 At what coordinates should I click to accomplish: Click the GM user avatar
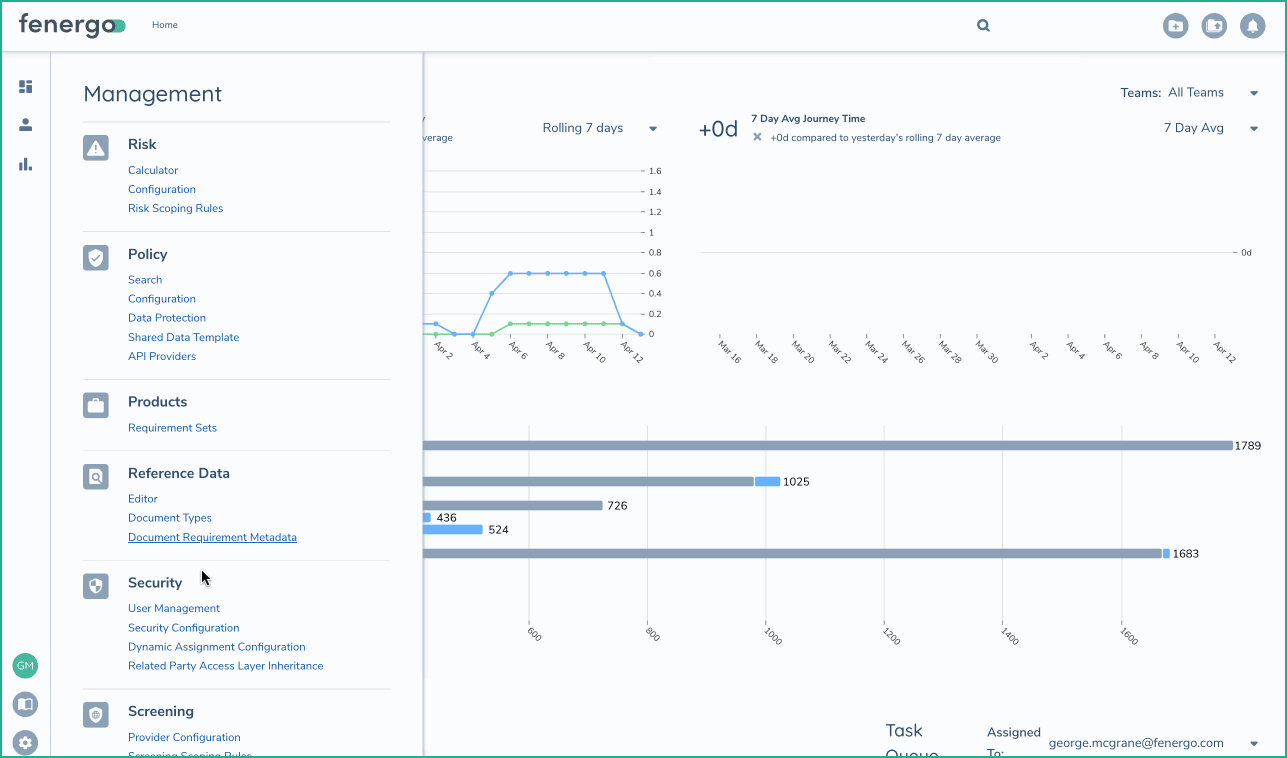(25, 666)
